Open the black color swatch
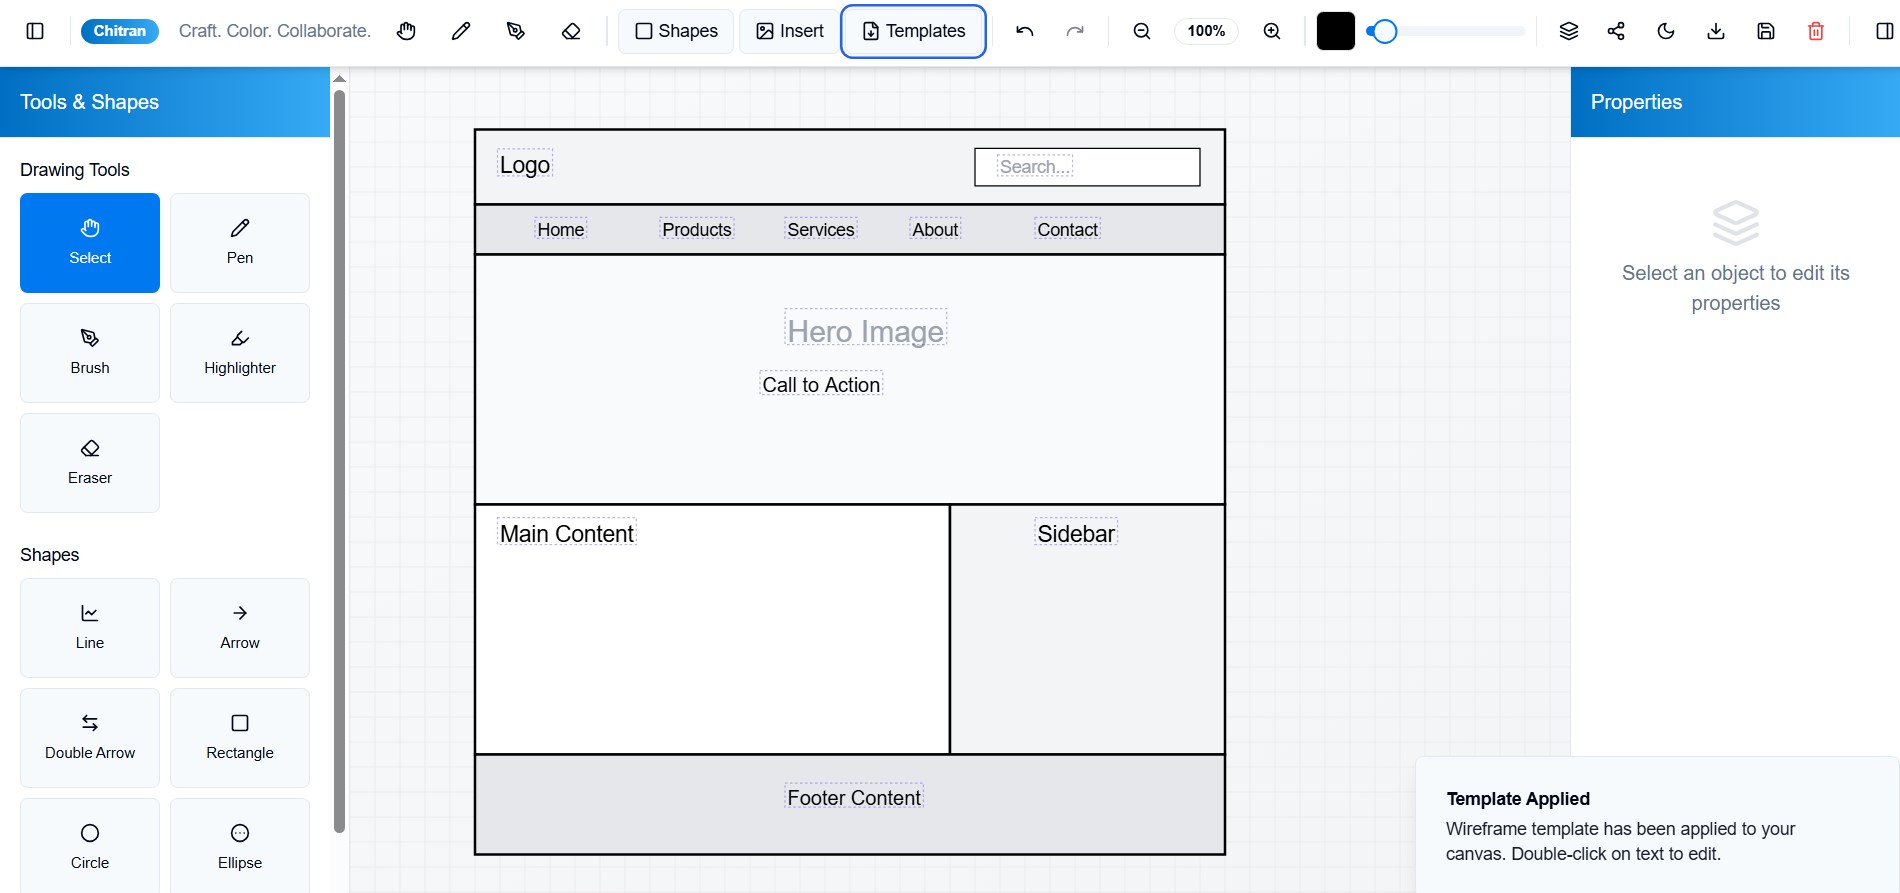The width and height of the screenshot is (1900, 893). point(1336,31)
